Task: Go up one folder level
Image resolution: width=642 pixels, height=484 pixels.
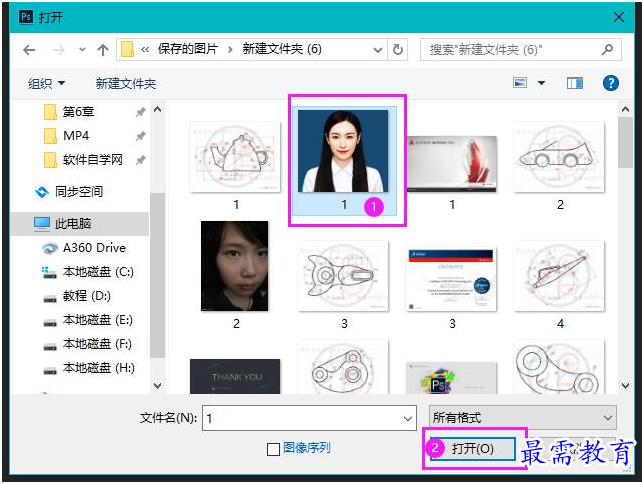Action: tap(103, 50)
